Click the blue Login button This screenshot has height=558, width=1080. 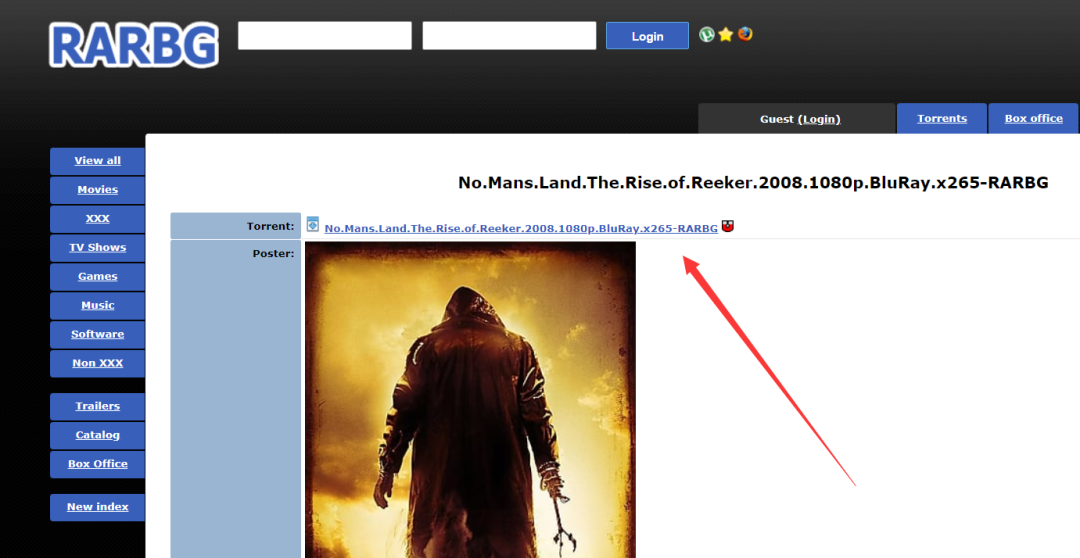coord(647,36)
